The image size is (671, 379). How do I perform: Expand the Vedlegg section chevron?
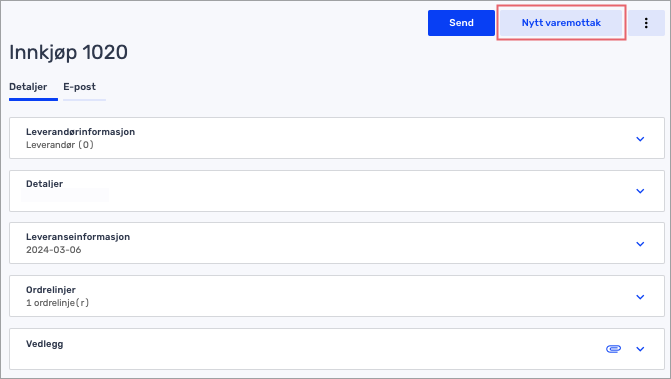(x=640, y=349)
